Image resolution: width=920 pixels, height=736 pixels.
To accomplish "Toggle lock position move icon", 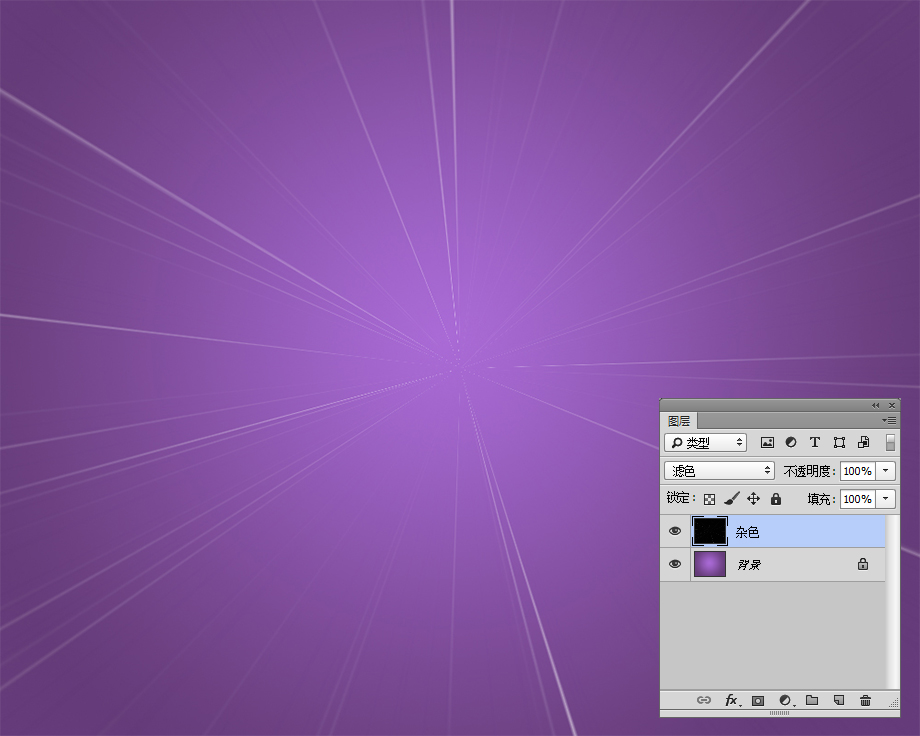I will 753,499.
